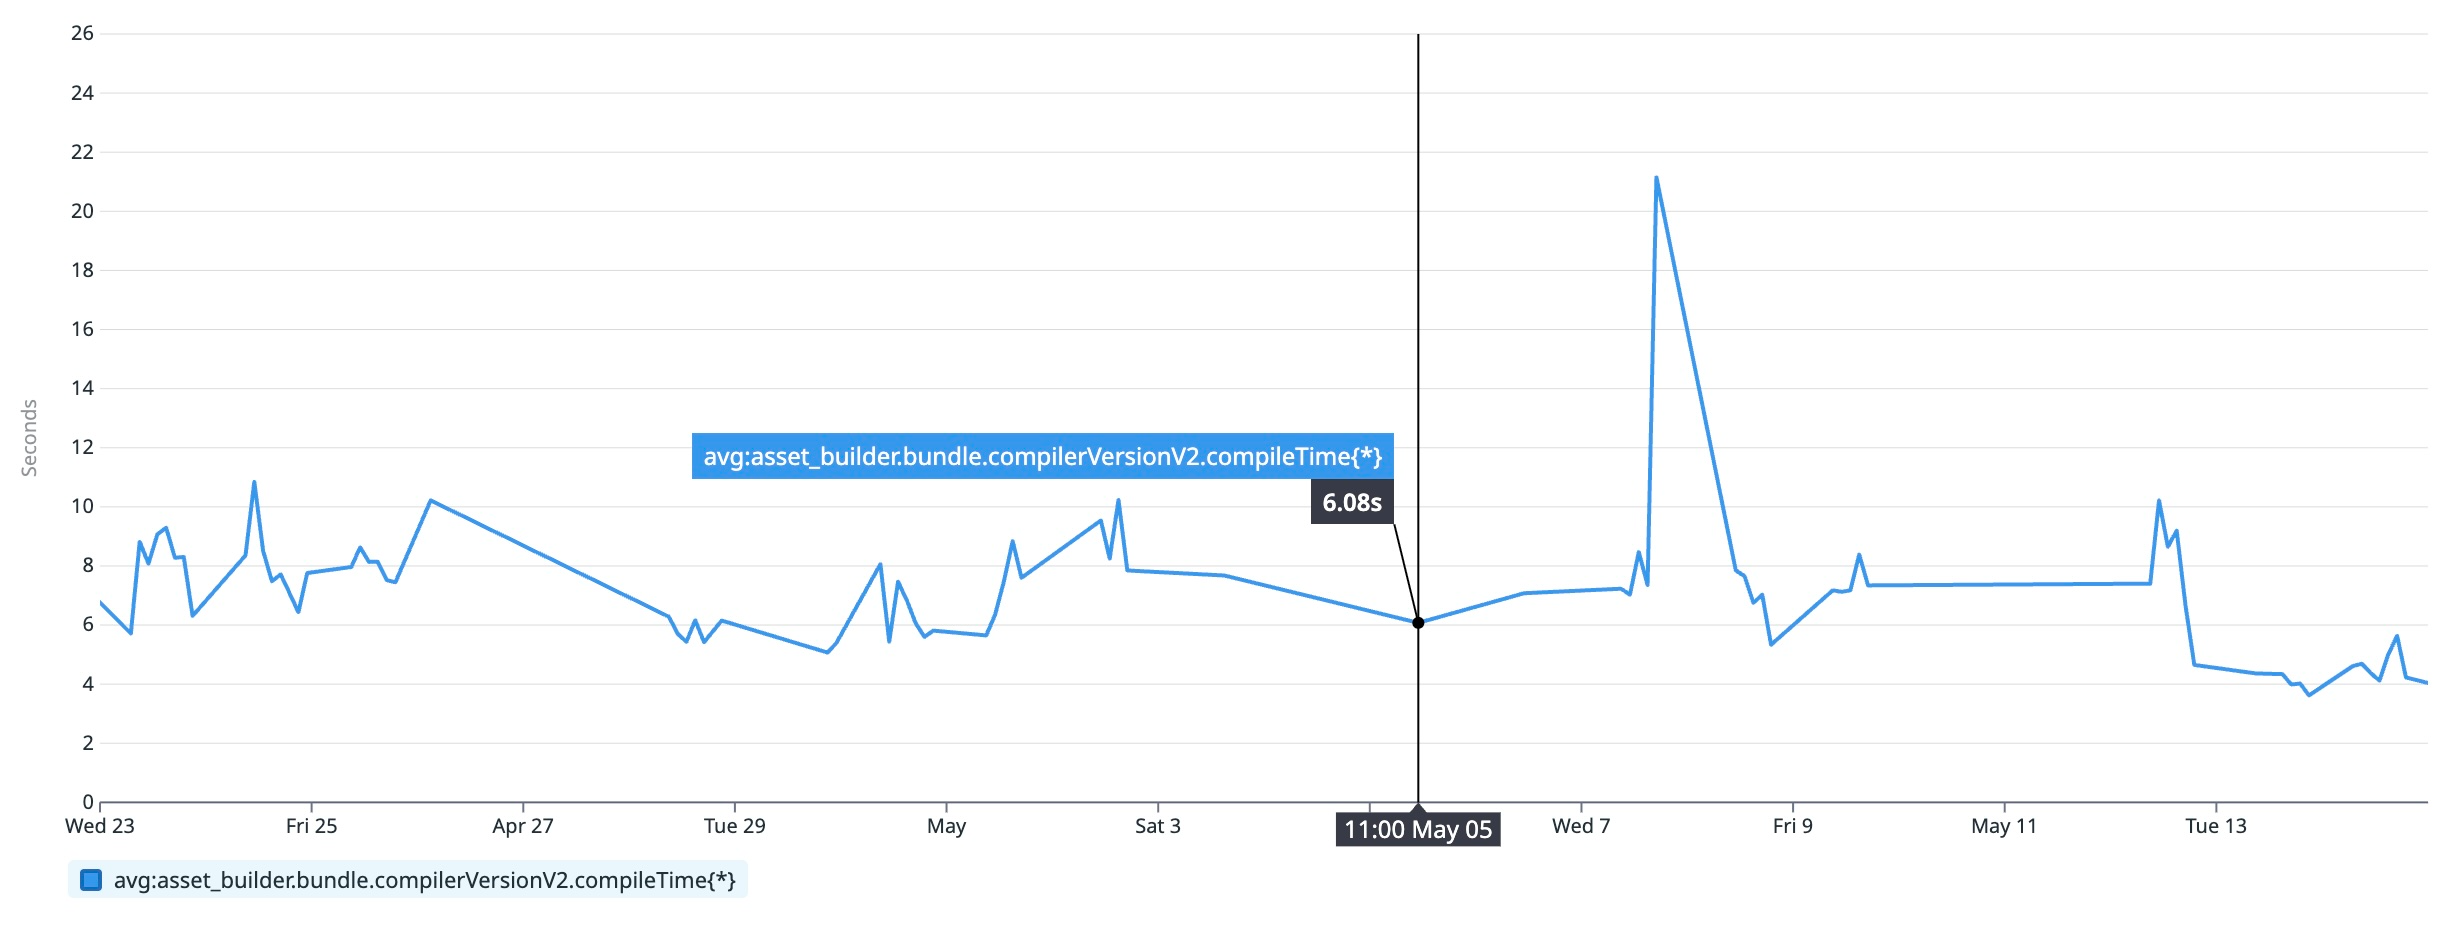2460x930 pixels.
Task: Click the Sat 3 x-axis label
Action: coord(1157,826)
